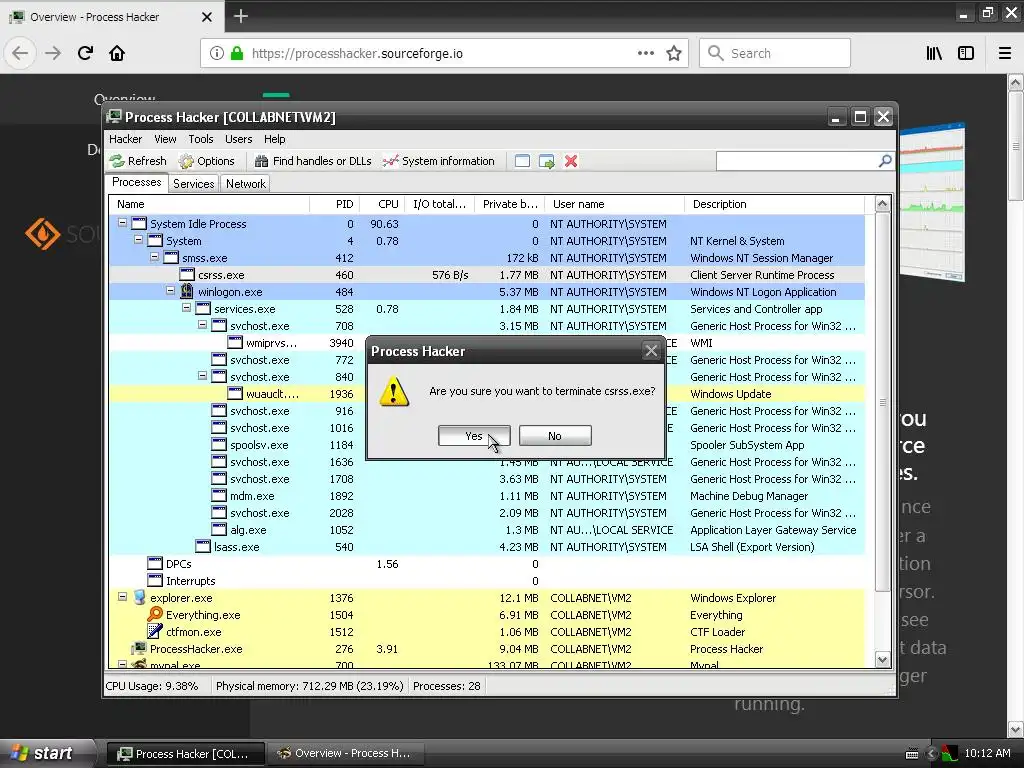Screen dimensions: 1024x768
Task: Click the lsass.exe process icon
Action: 203,546
